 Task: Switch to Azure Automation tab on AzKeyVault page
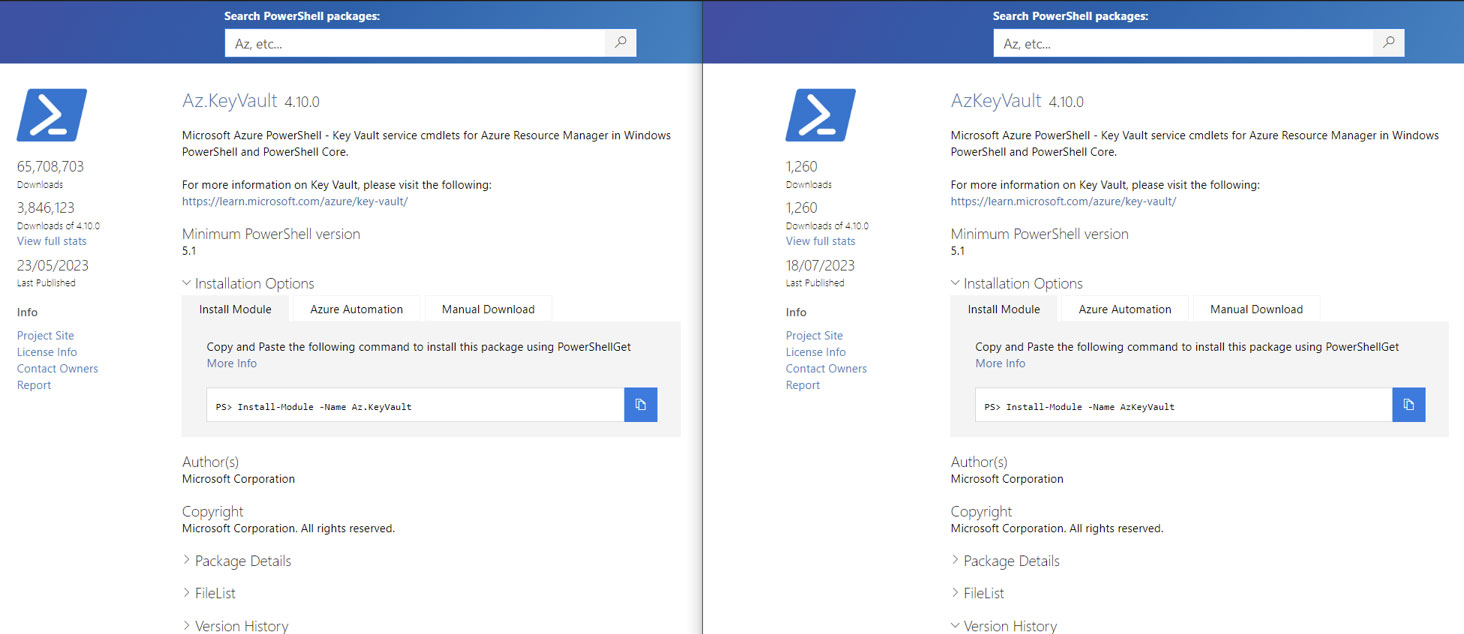tap(1125, 309)
